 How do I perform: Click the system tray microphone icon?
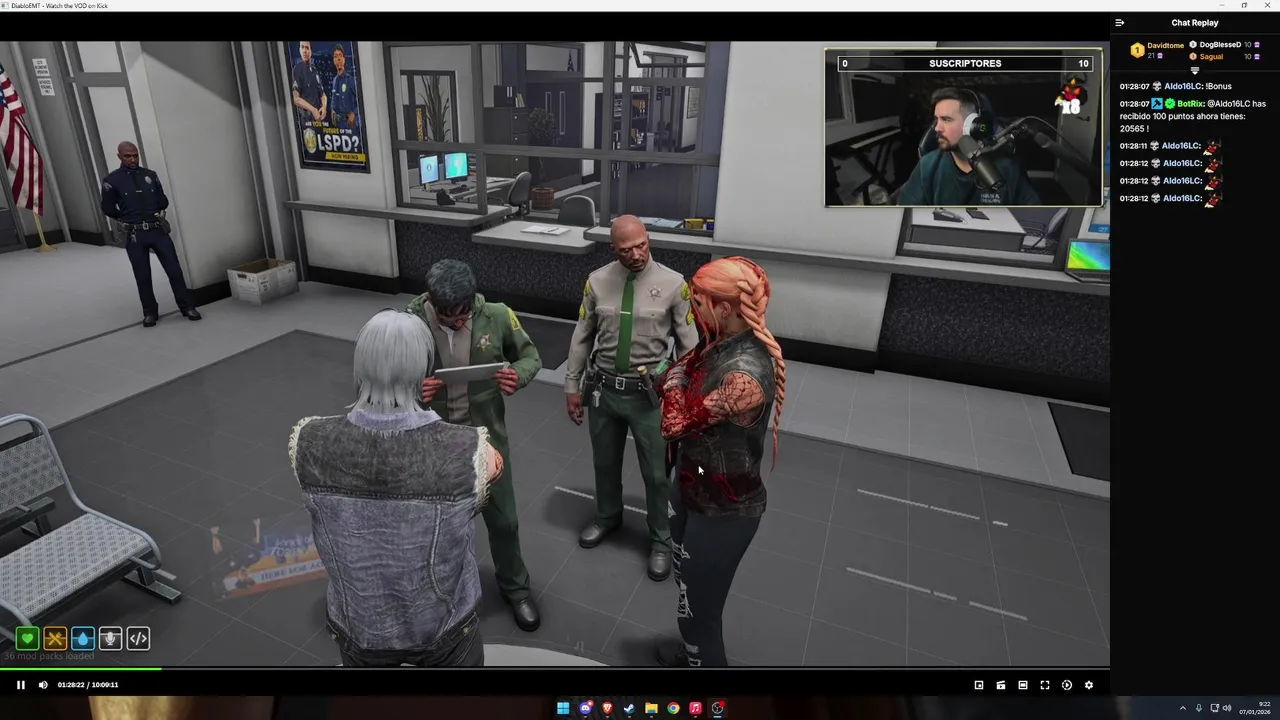[1199, 708]
